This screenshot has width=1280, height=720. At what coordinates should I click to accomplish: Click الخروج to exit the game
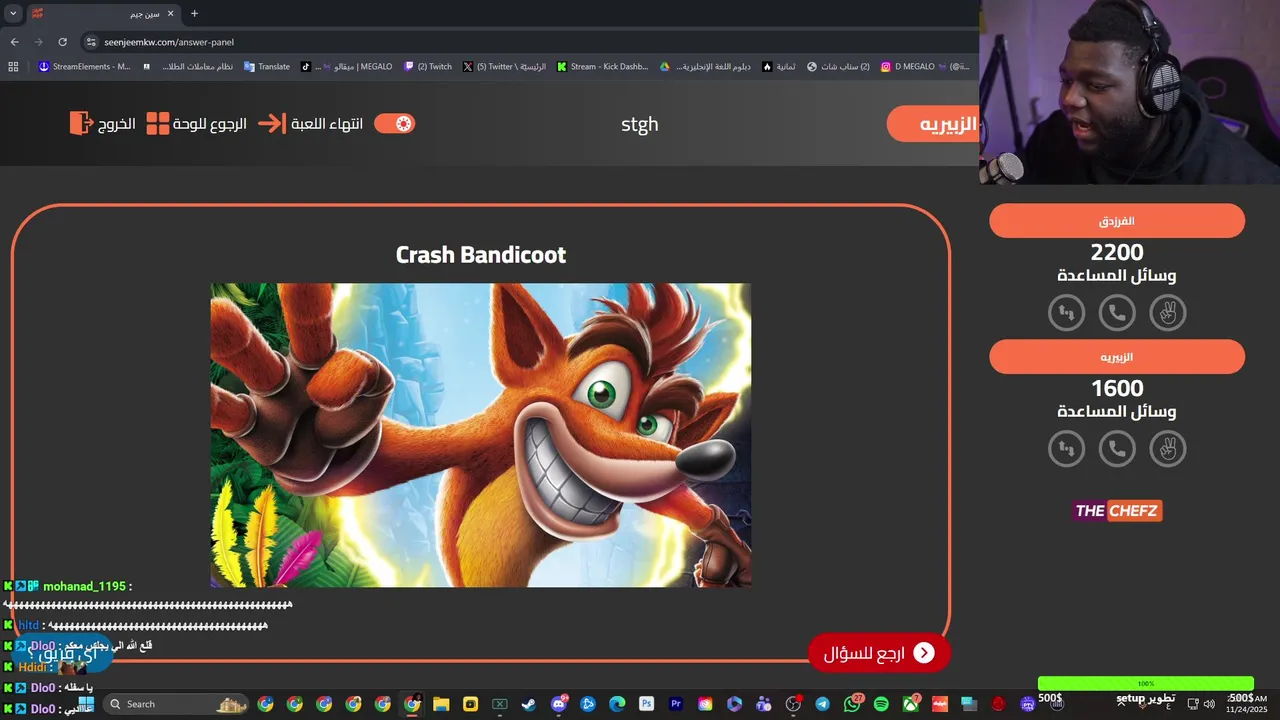point(102,124)
